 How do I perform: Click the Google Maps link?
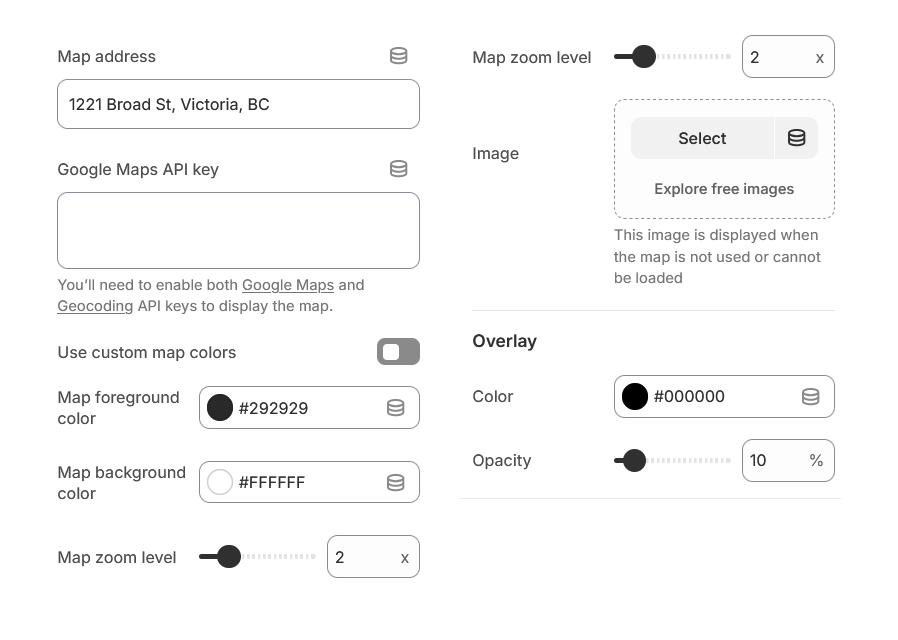tap(288, 285)
